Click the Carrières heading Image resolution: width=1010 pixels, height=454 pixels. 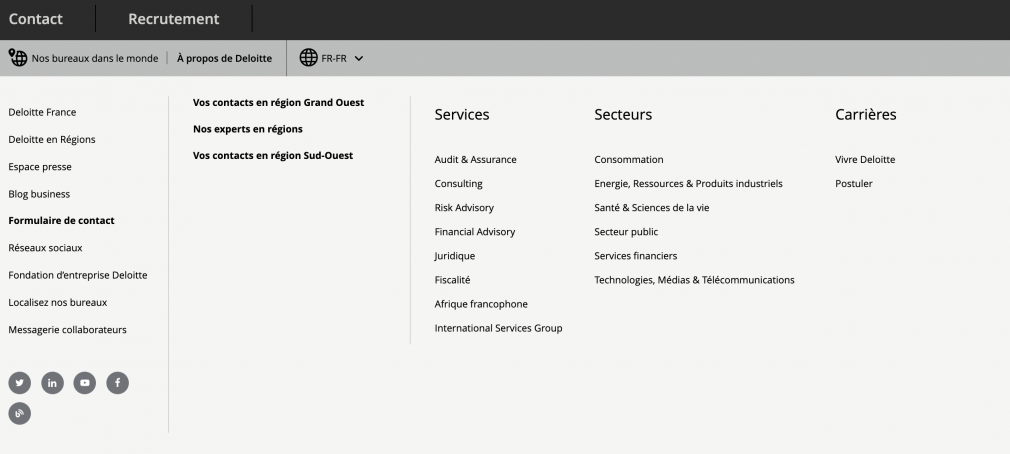click(x=866, y=115)
